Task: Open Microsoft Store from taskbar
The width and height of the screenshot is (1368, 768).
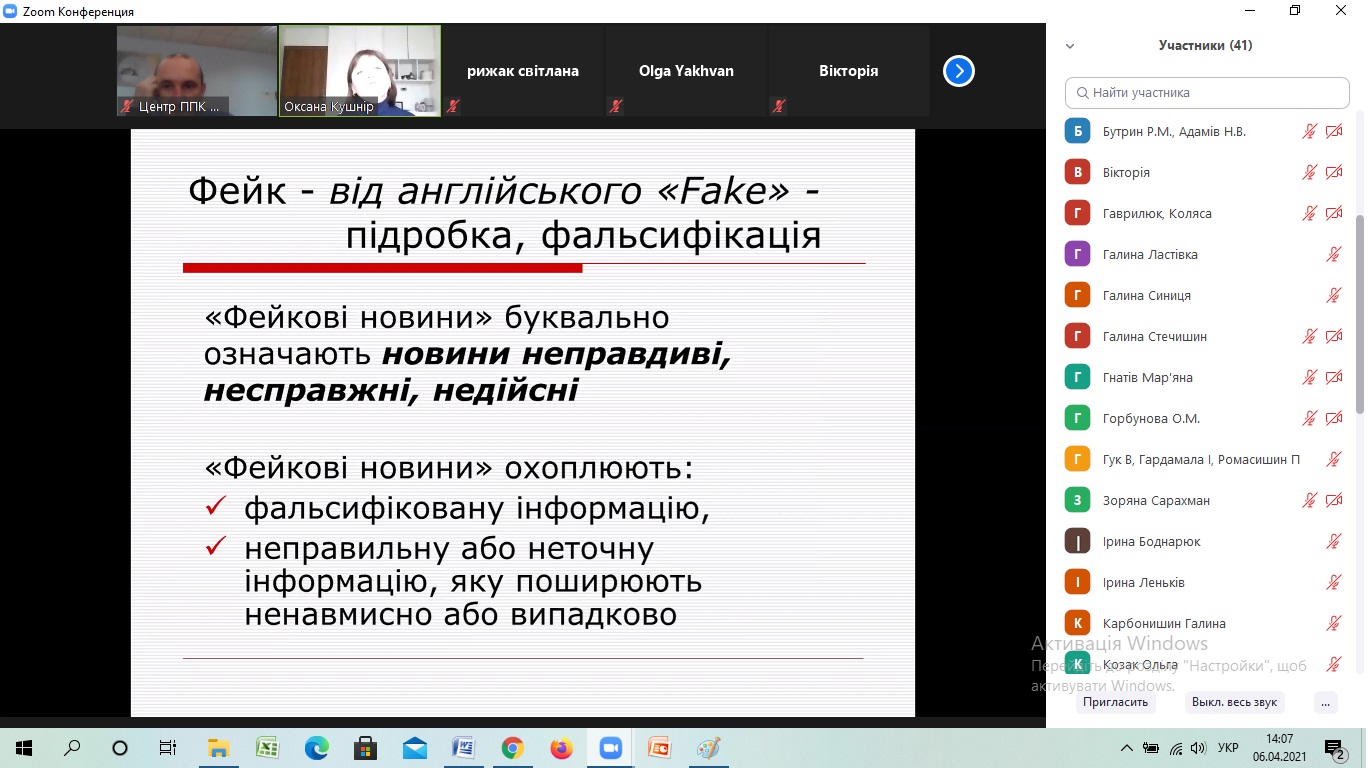Action: click(x=365, y=748)
